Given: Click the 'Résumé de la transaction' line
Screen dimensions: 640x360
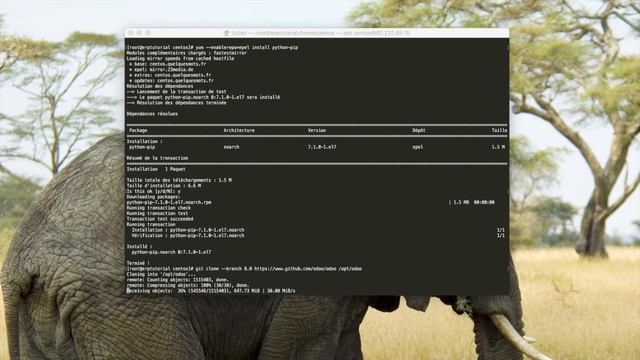Looking at the screenshot, I should [158, 158].
